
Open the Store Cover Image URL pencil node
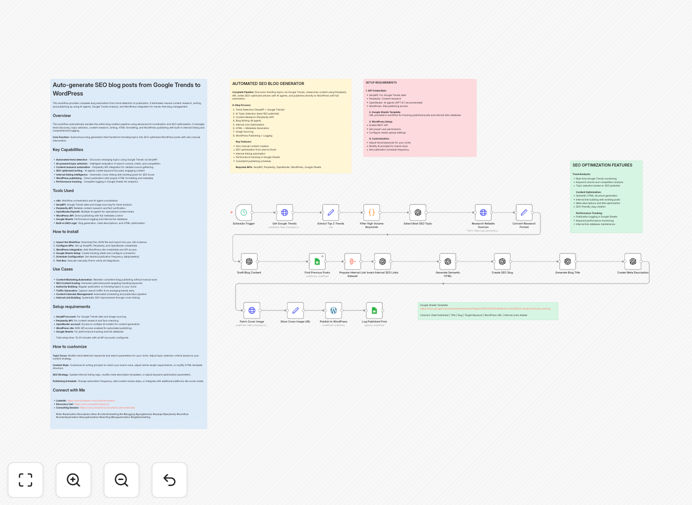[295, 310]
